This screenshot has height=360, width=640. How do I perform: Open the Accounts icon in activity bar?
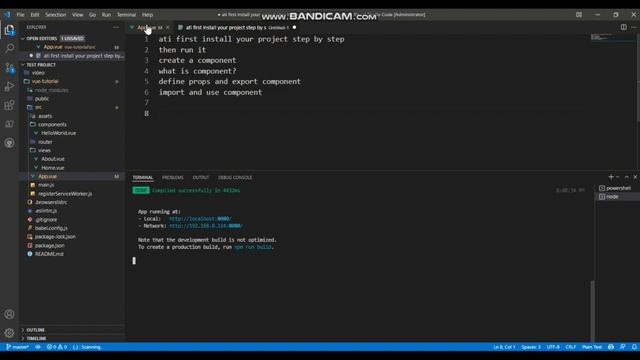(x=9, y=314)
